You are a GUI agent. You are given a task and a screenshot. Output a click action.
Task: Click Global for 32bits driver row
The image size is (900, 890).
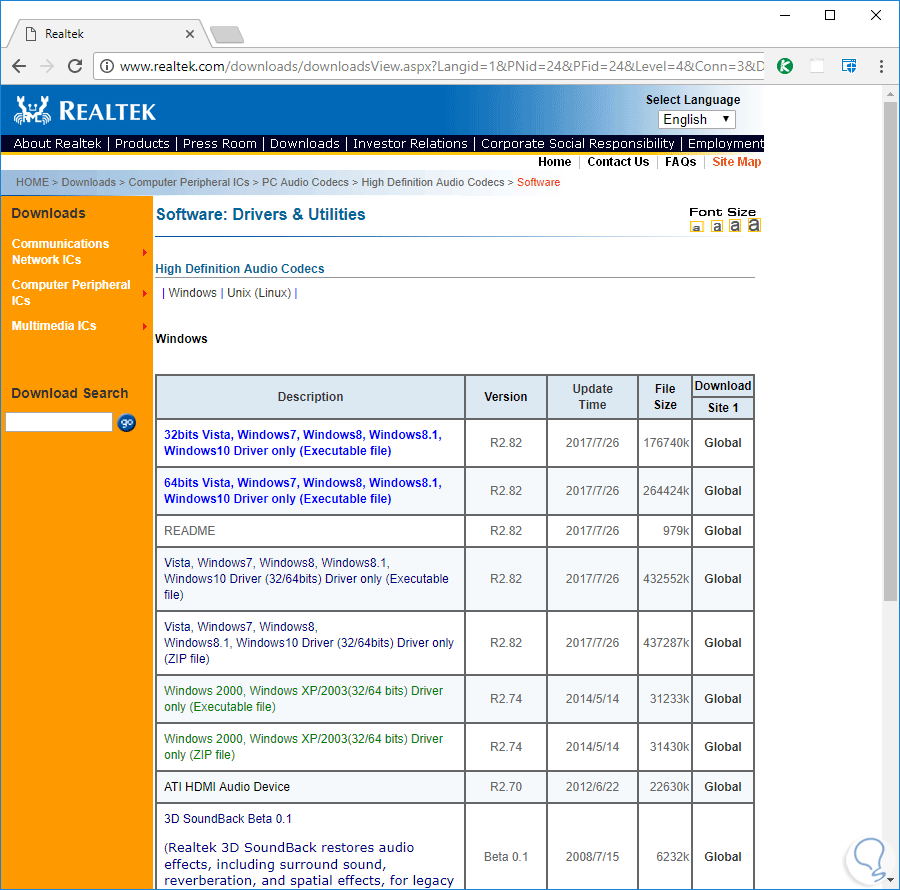[x=723, y=443]
